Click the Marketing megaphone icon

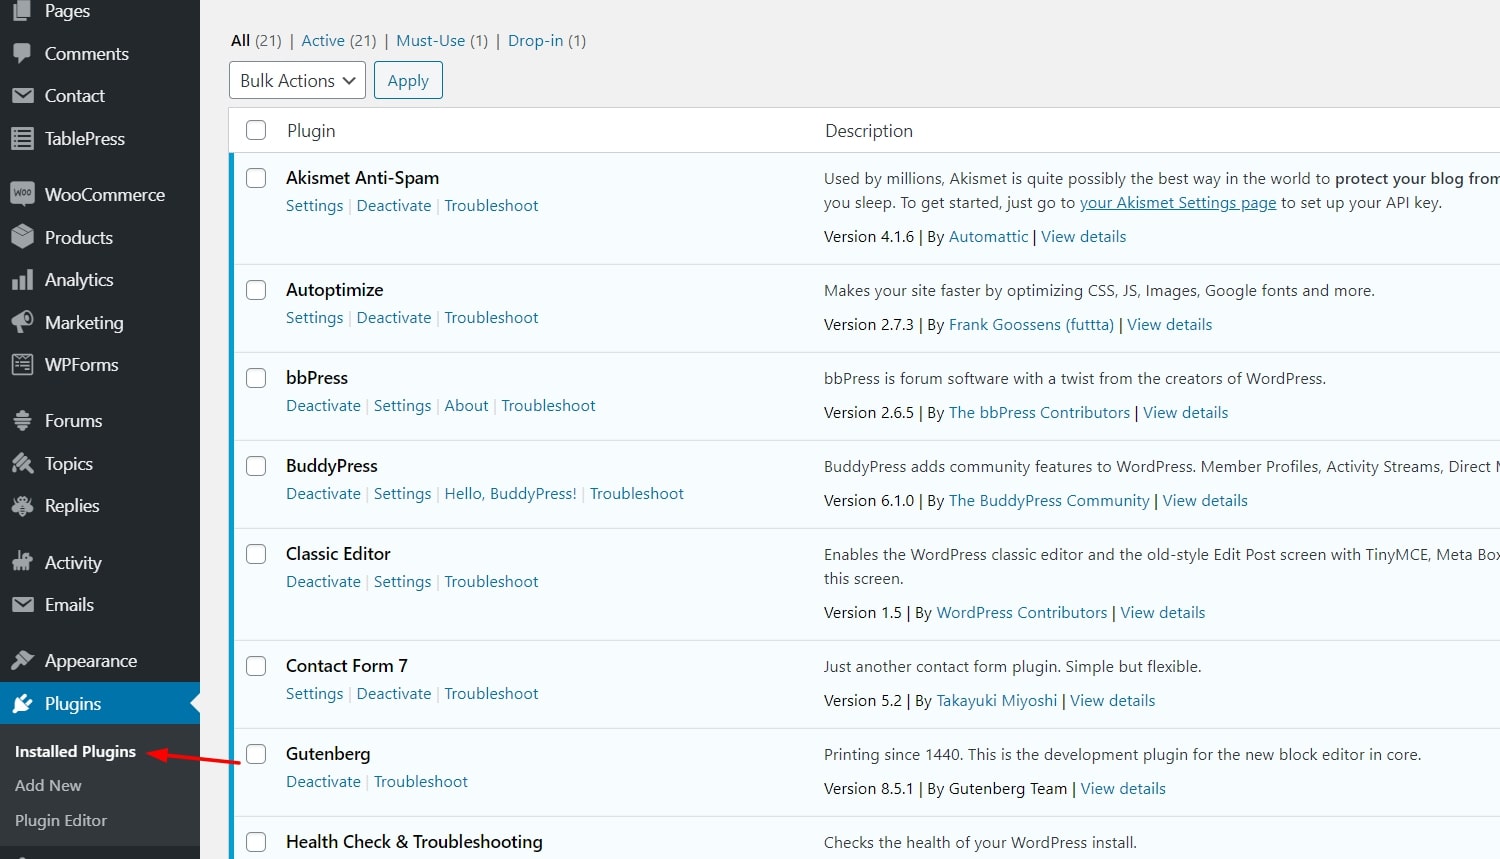pyautogui.click(x=22, y=323)
